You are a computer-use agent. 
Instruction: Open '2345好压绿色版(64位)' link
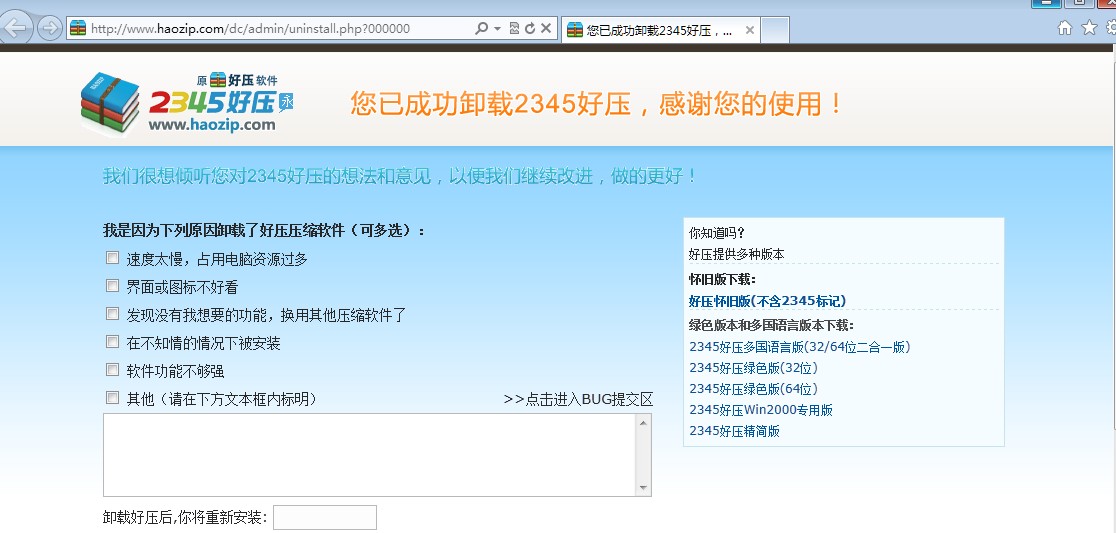click(754, 389)
